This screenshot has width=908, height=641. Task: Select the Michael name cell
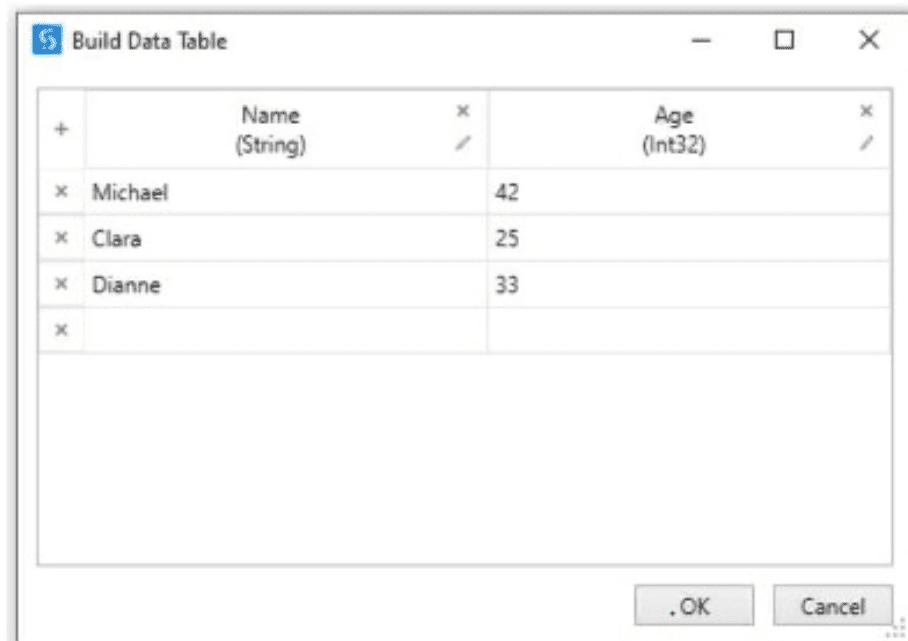pos(285,192)
